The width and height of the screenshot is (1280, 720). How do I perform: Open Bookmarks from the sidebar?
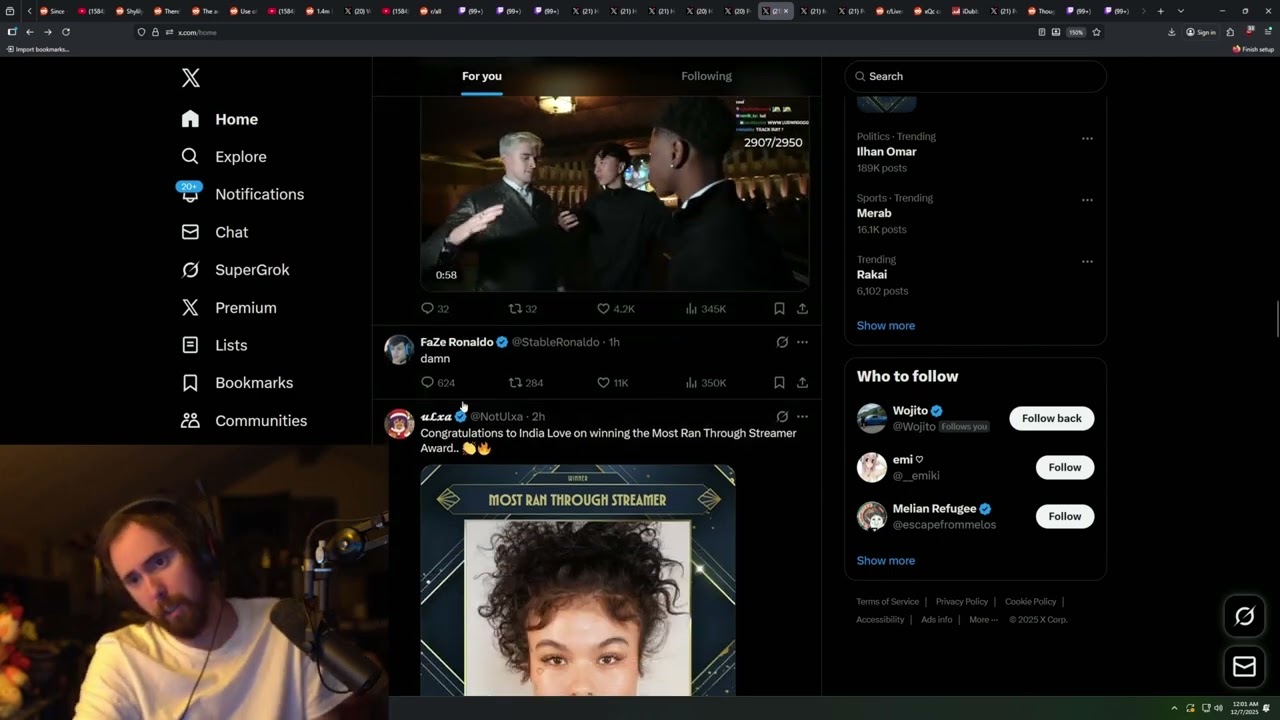(237, 383)
